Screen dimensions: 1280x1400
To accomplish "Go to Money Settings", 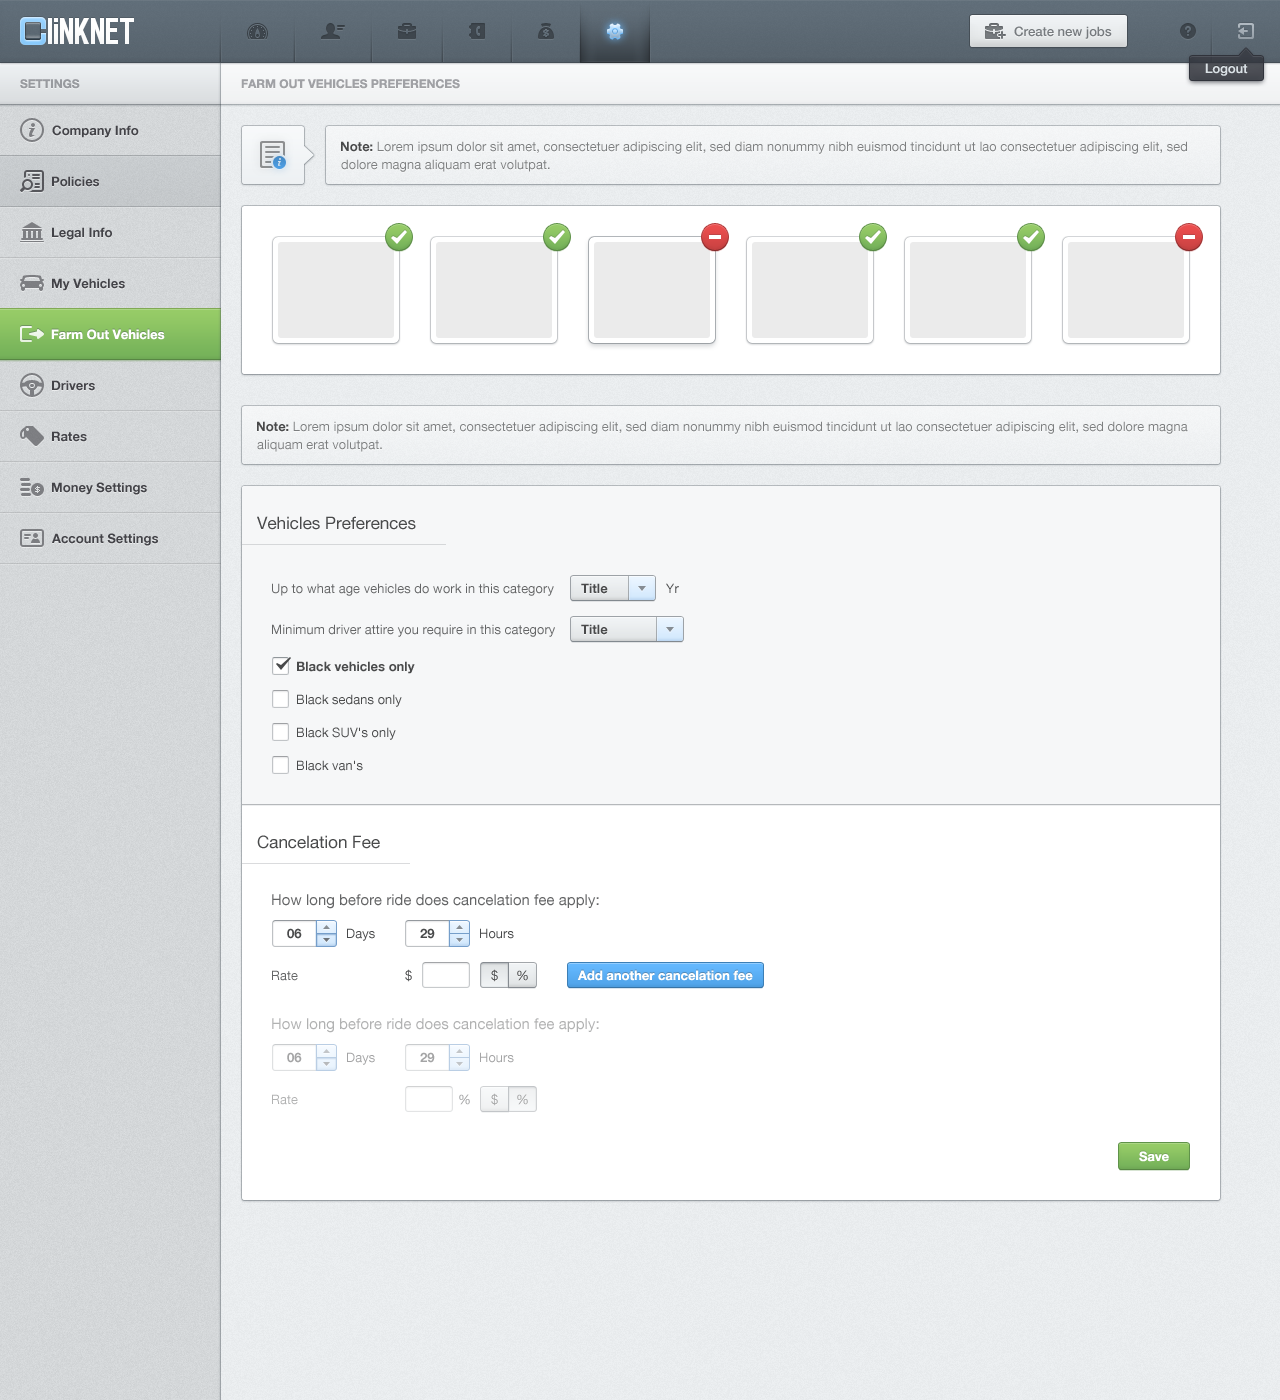I will [110, 487].
